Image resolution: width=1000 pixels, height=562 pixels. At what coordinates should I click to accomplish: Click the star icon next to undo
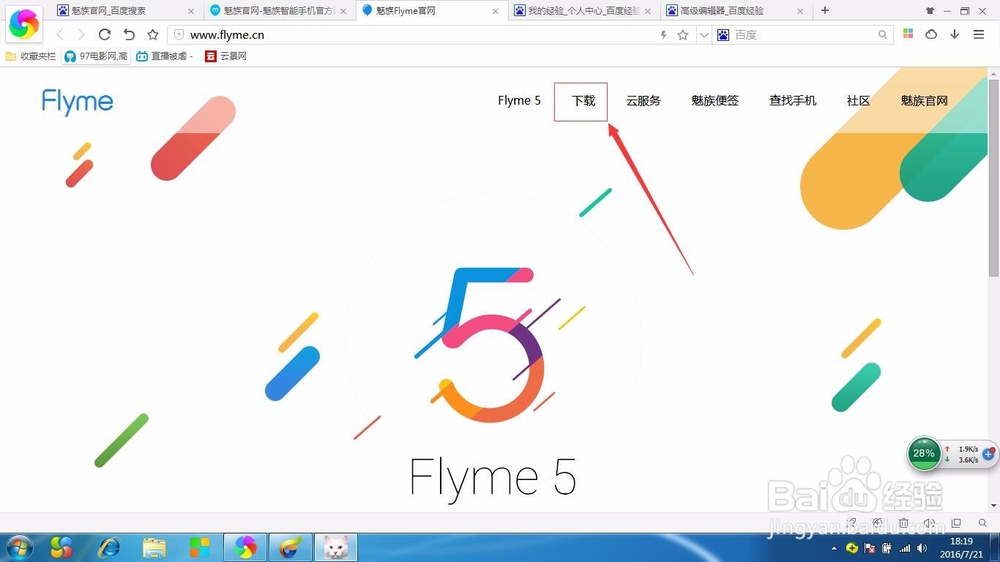click(152, 34)
